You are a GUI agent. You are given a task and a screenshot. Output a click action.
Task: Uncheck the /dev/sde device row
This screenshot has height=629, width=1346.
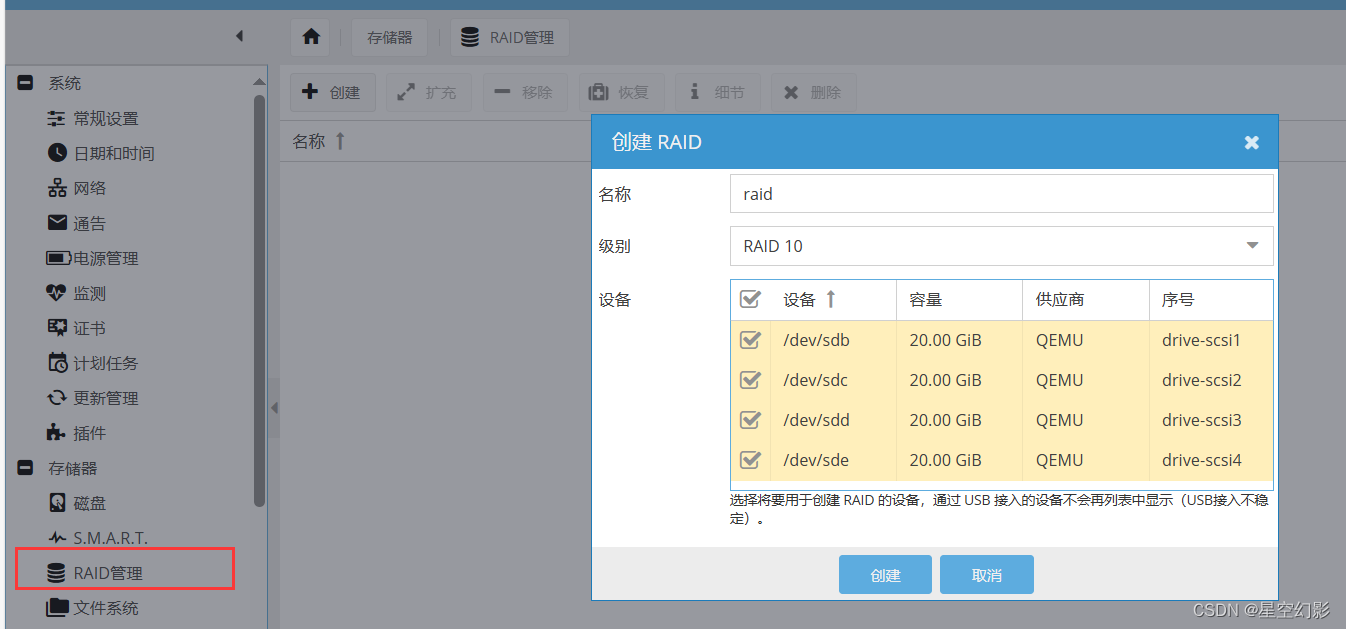click(751, 459)
